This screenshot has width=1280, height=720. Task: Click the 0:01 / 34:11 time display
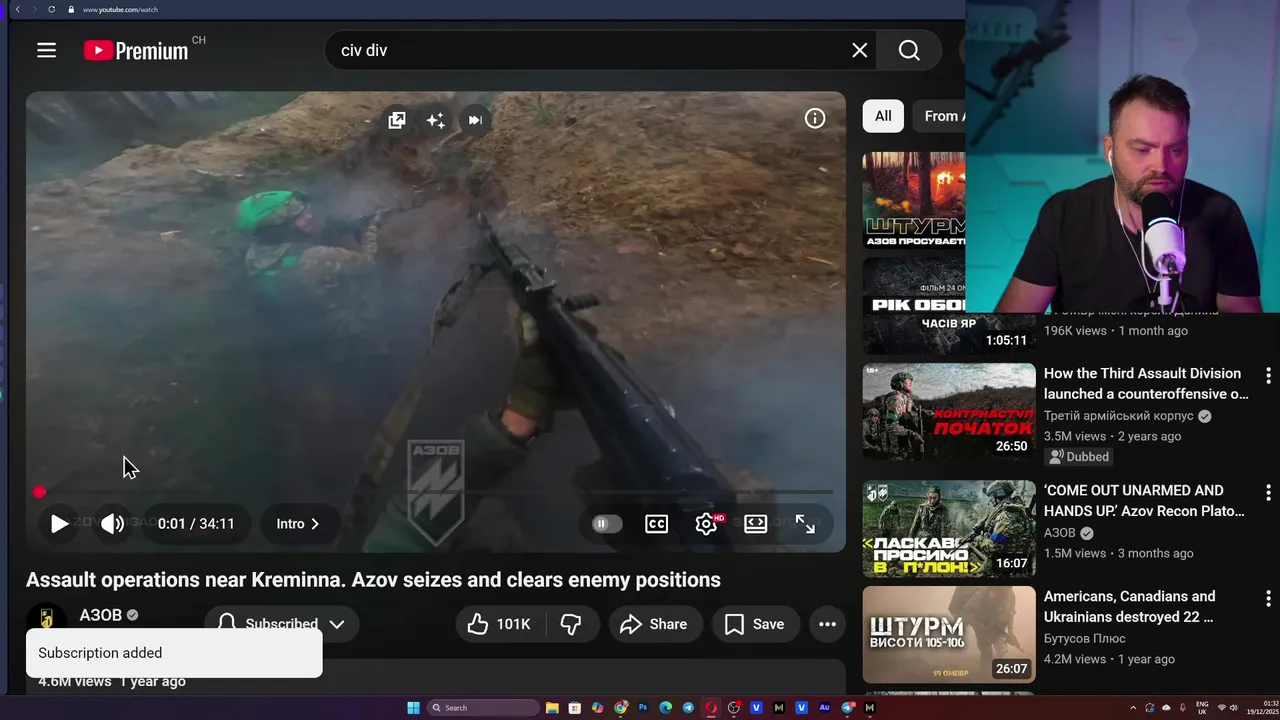tap(196, 524)
